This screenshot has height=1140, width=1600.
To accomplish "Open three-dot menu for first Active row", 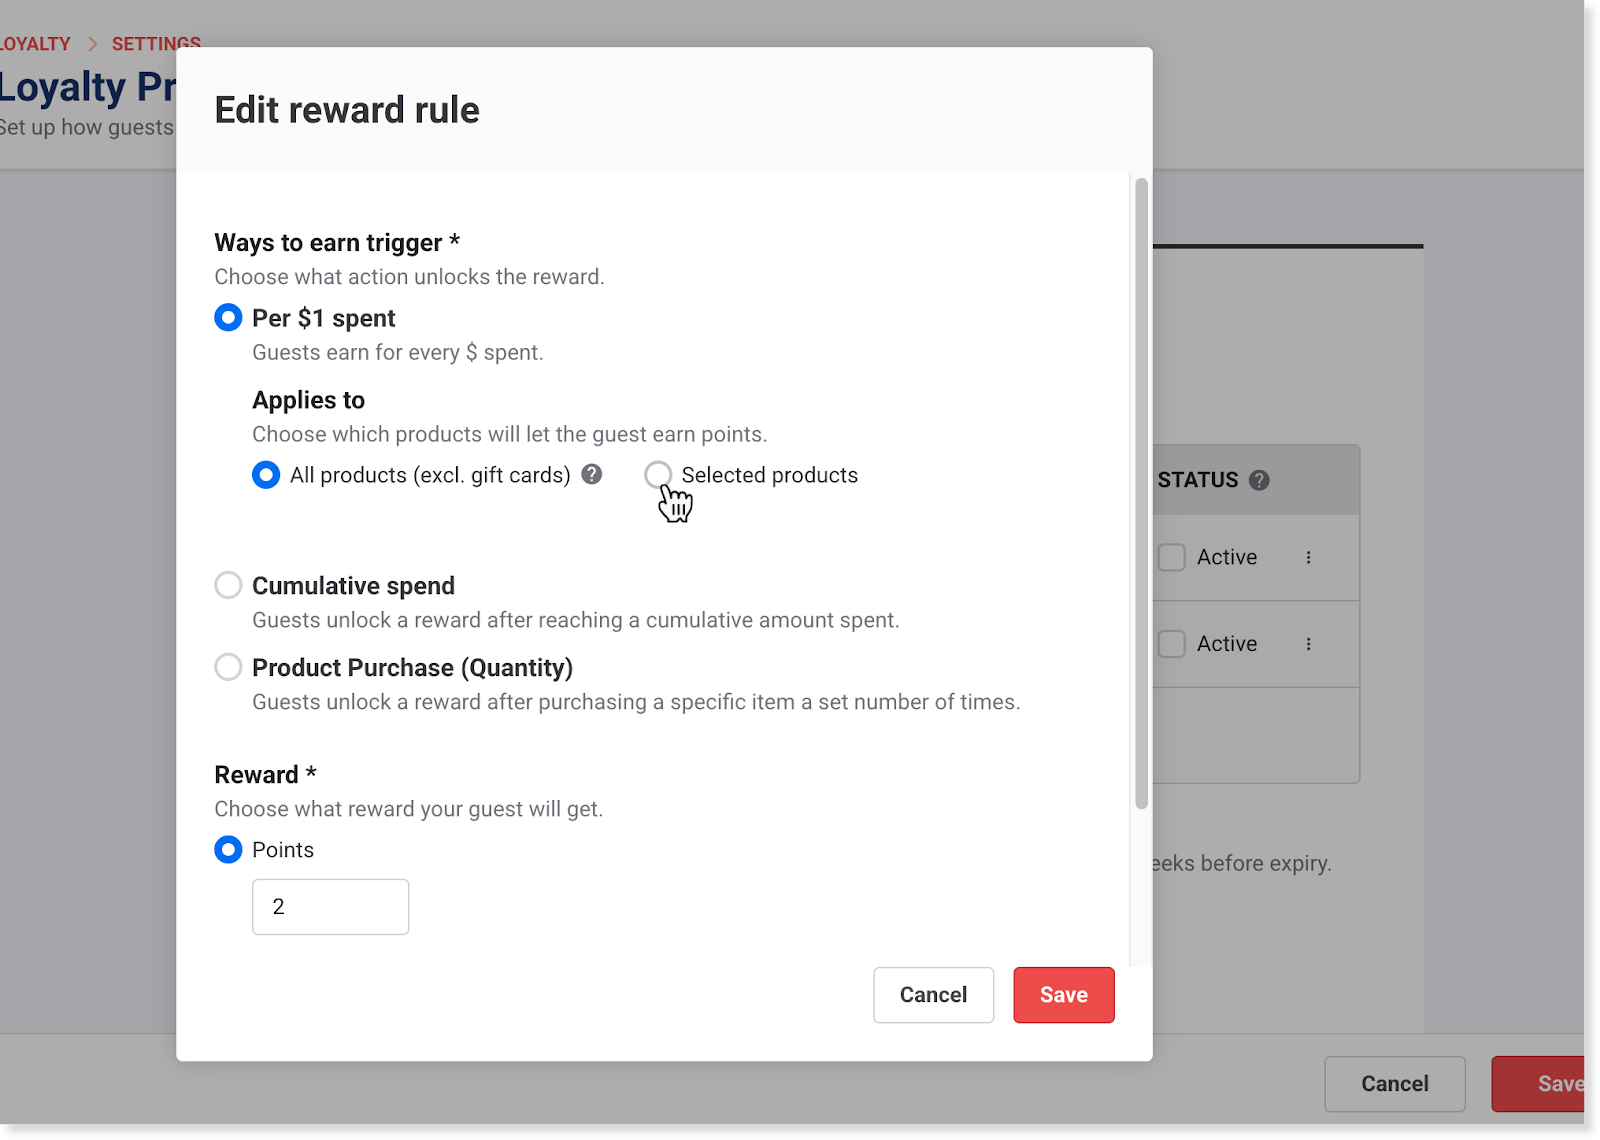I will tap(1308, 558).
